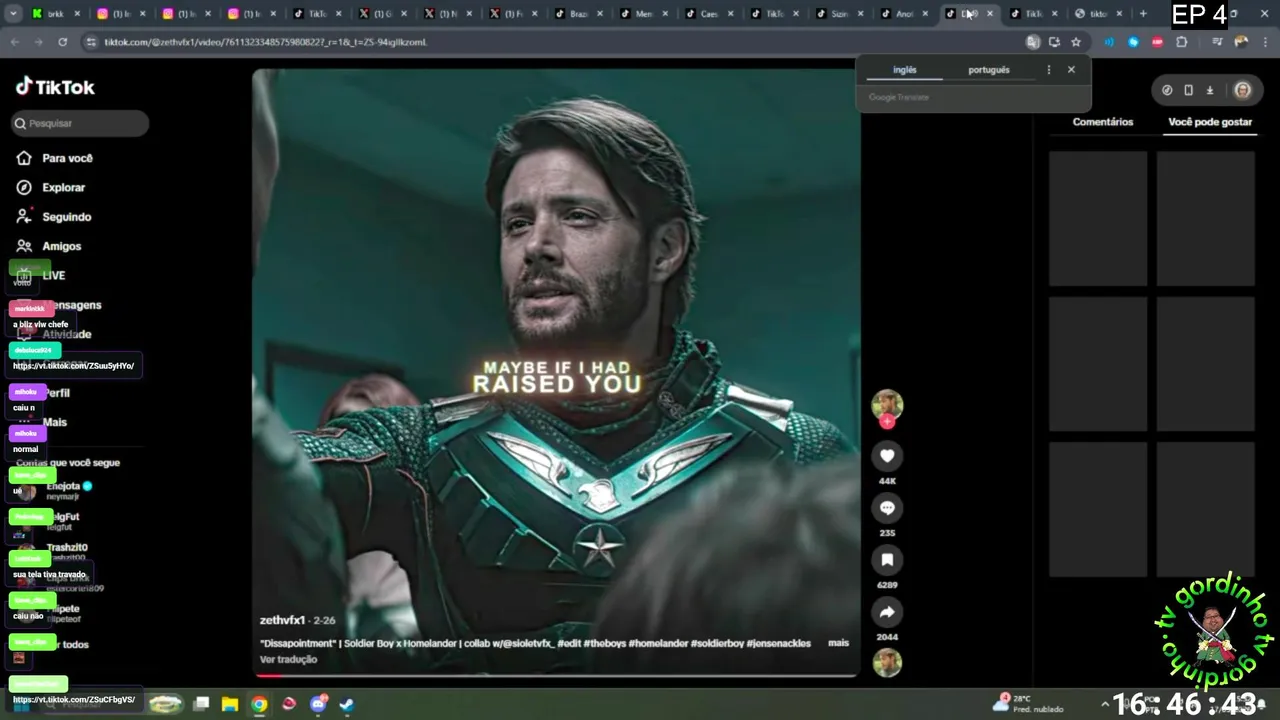
Task: Open the TikTok profile avatar at top right
Action: (x=1242, y=90)
